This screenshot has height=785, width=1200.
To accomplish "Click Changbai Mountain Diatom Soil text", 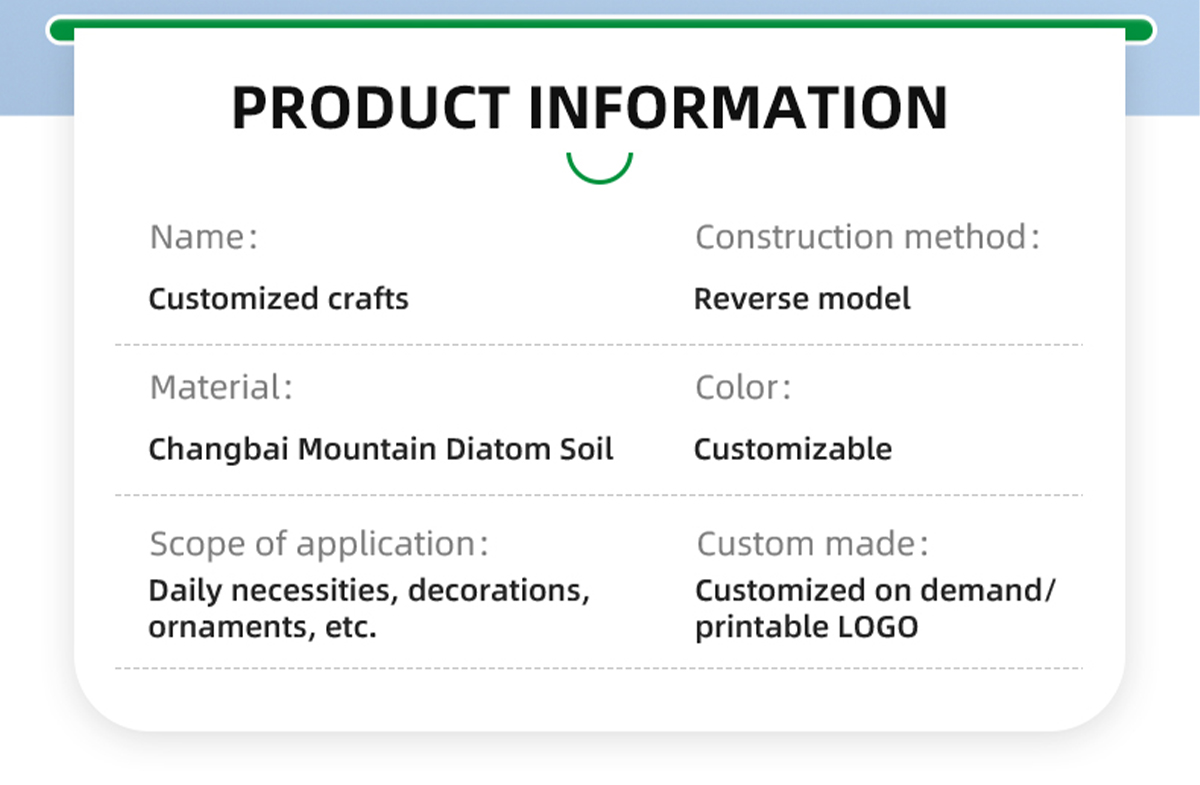I will 381,449.
